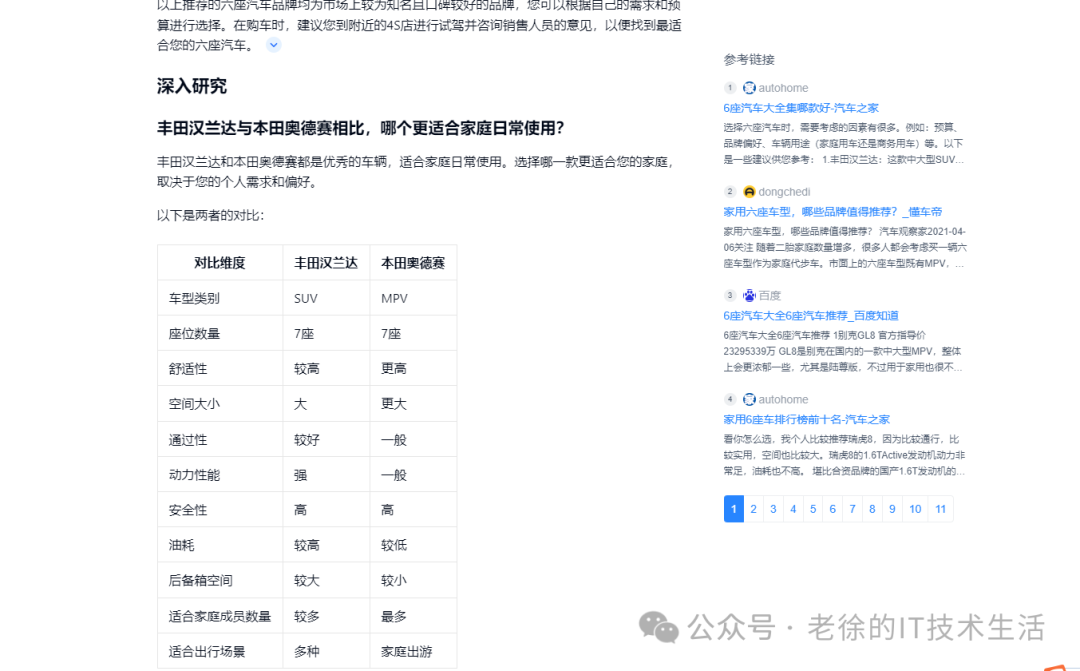Click the 参考链接 sidebar heading
The image size is (1080, 671).
[x=749, y=60]
